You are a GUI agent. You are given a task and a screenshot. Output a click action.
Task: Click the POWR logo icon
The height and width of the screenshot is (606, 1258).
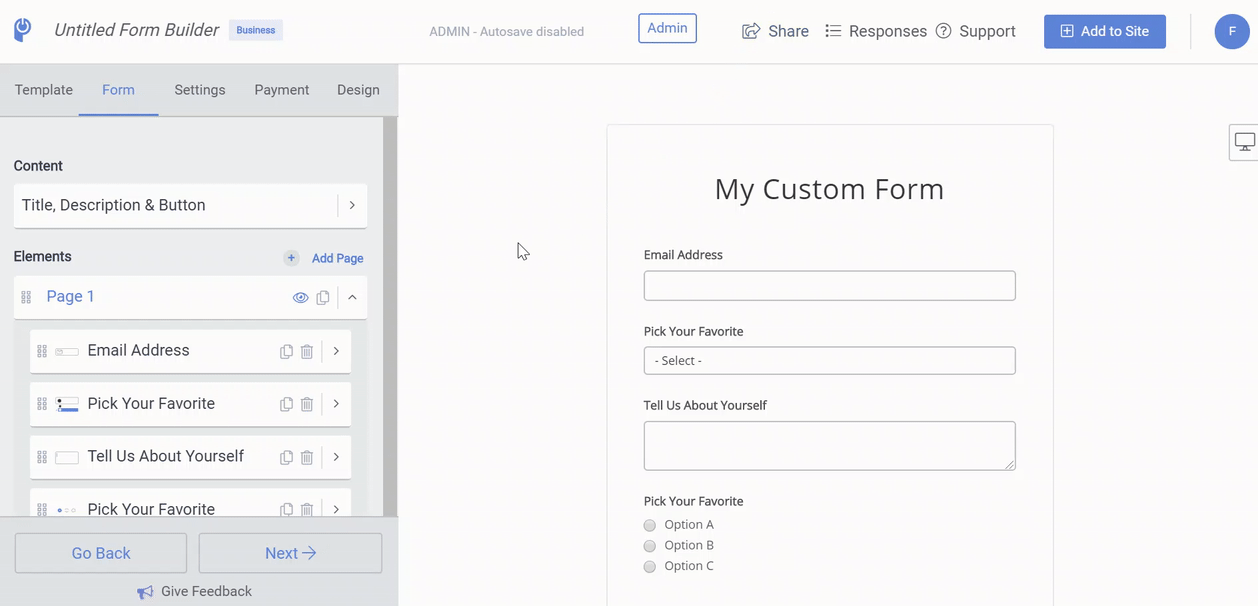point(23,30)
